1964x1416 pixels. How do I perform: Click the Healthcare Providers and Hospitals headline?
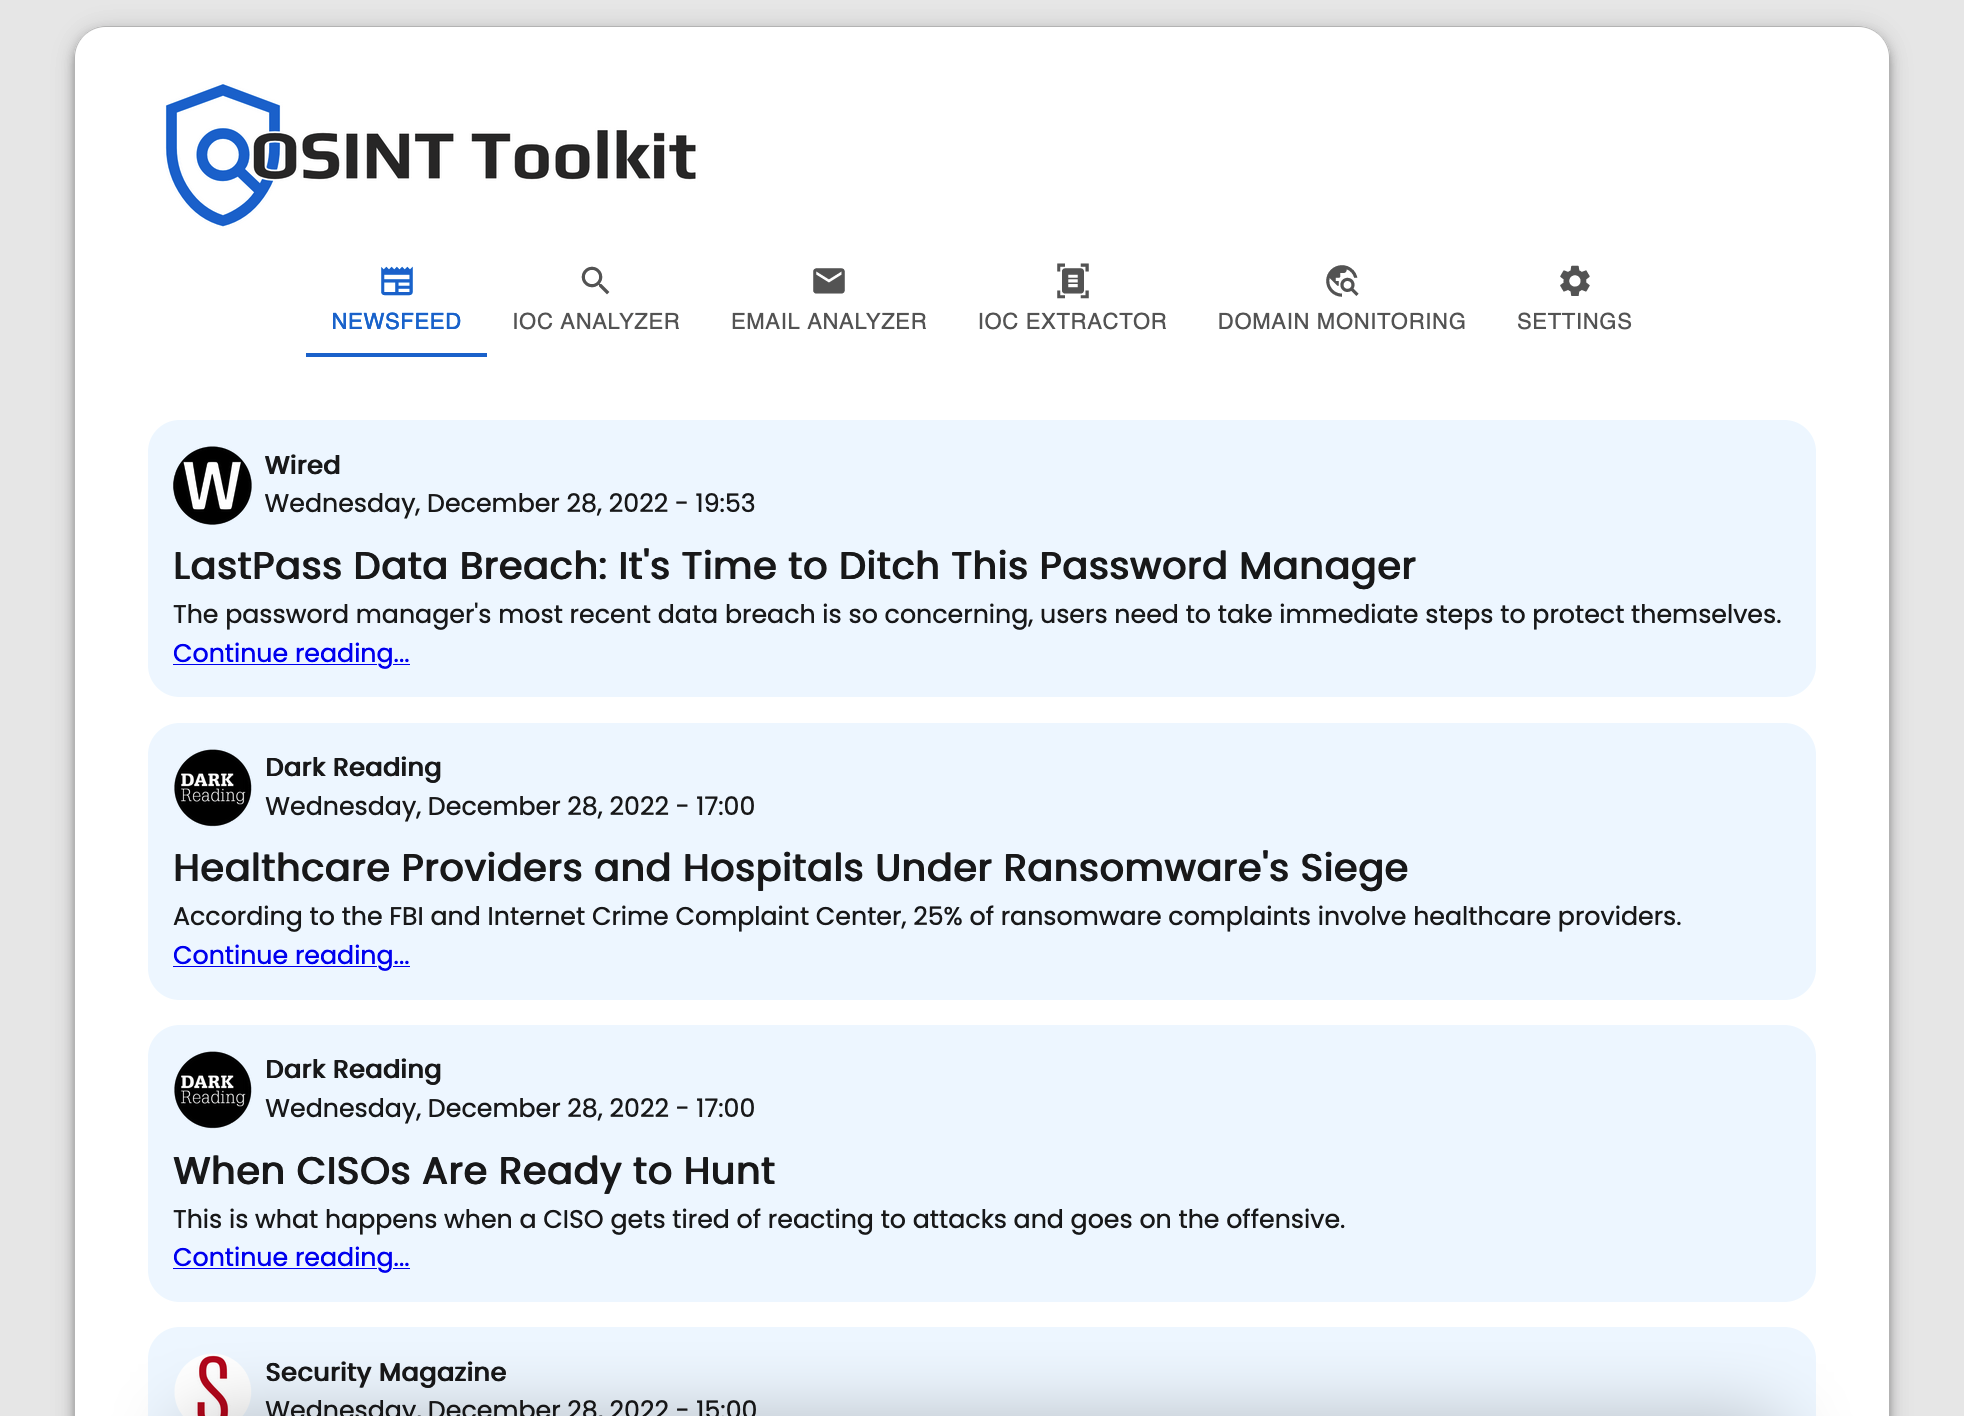pos(790,868)
